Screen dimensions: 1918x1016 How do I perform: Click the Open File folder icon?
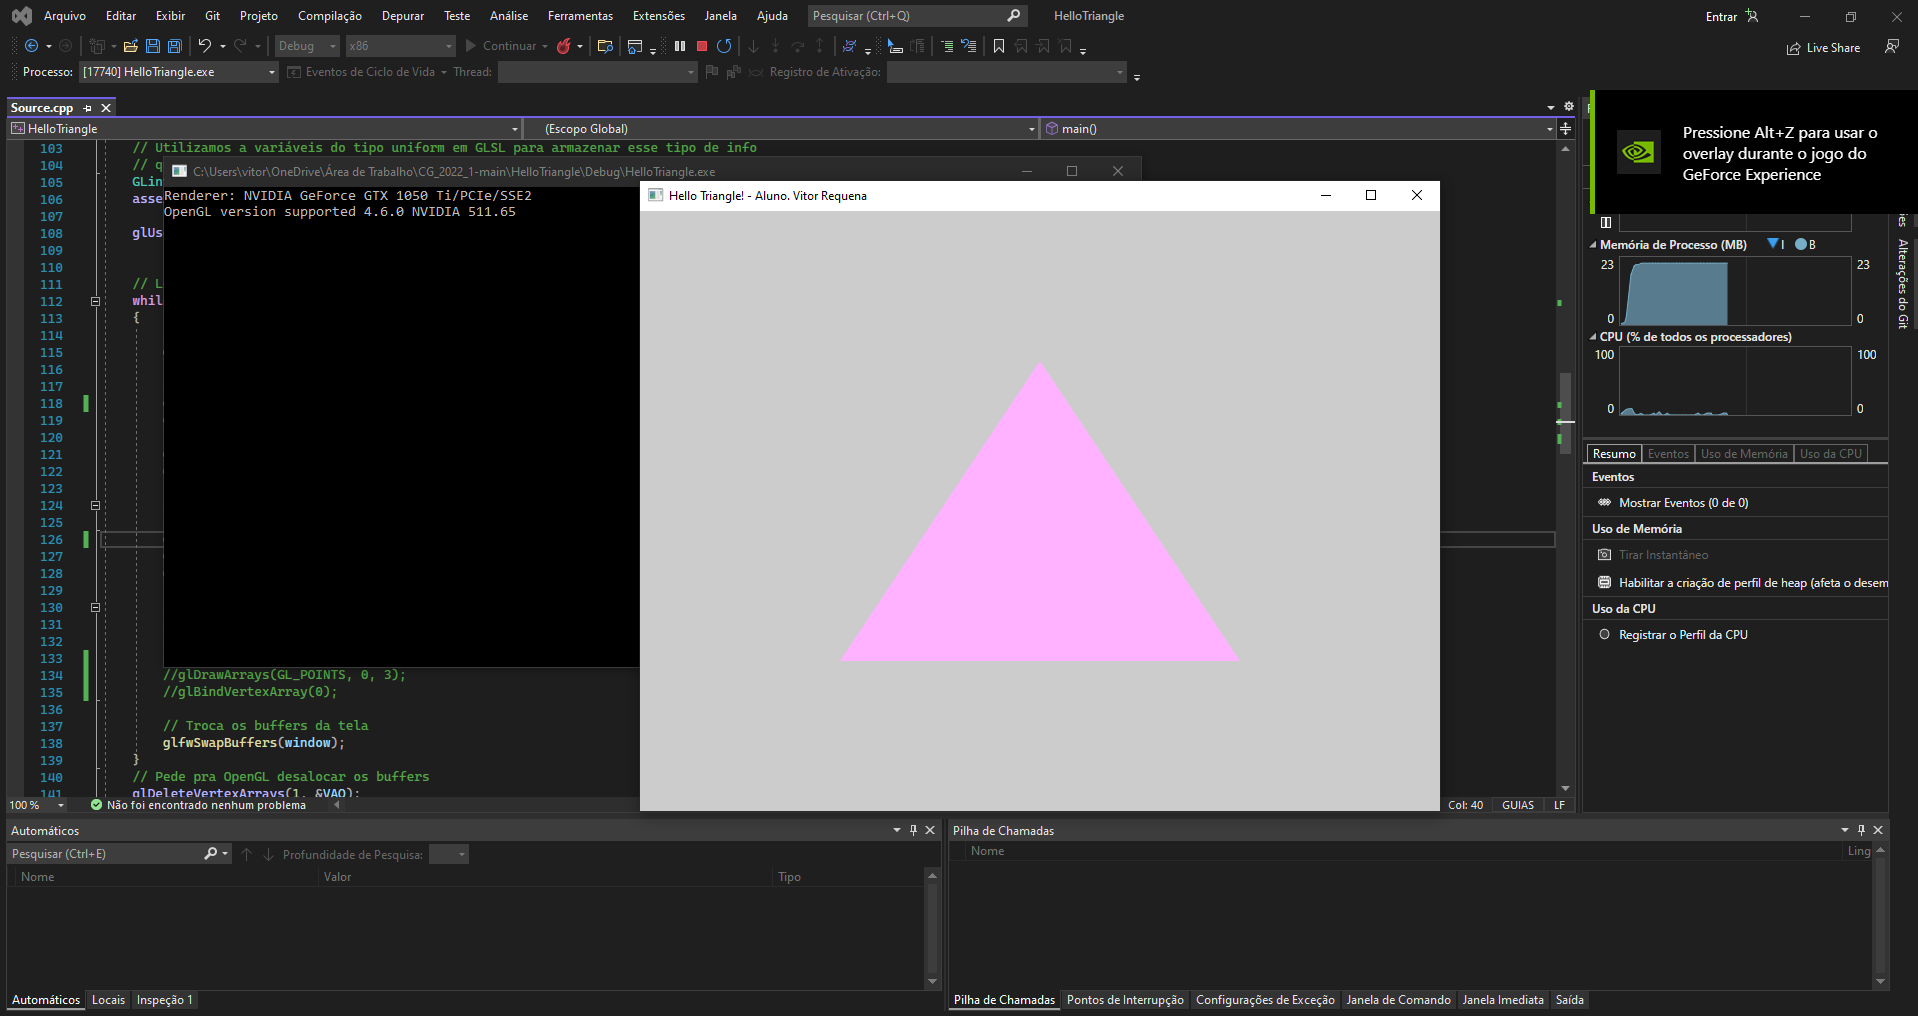[130, 46]
